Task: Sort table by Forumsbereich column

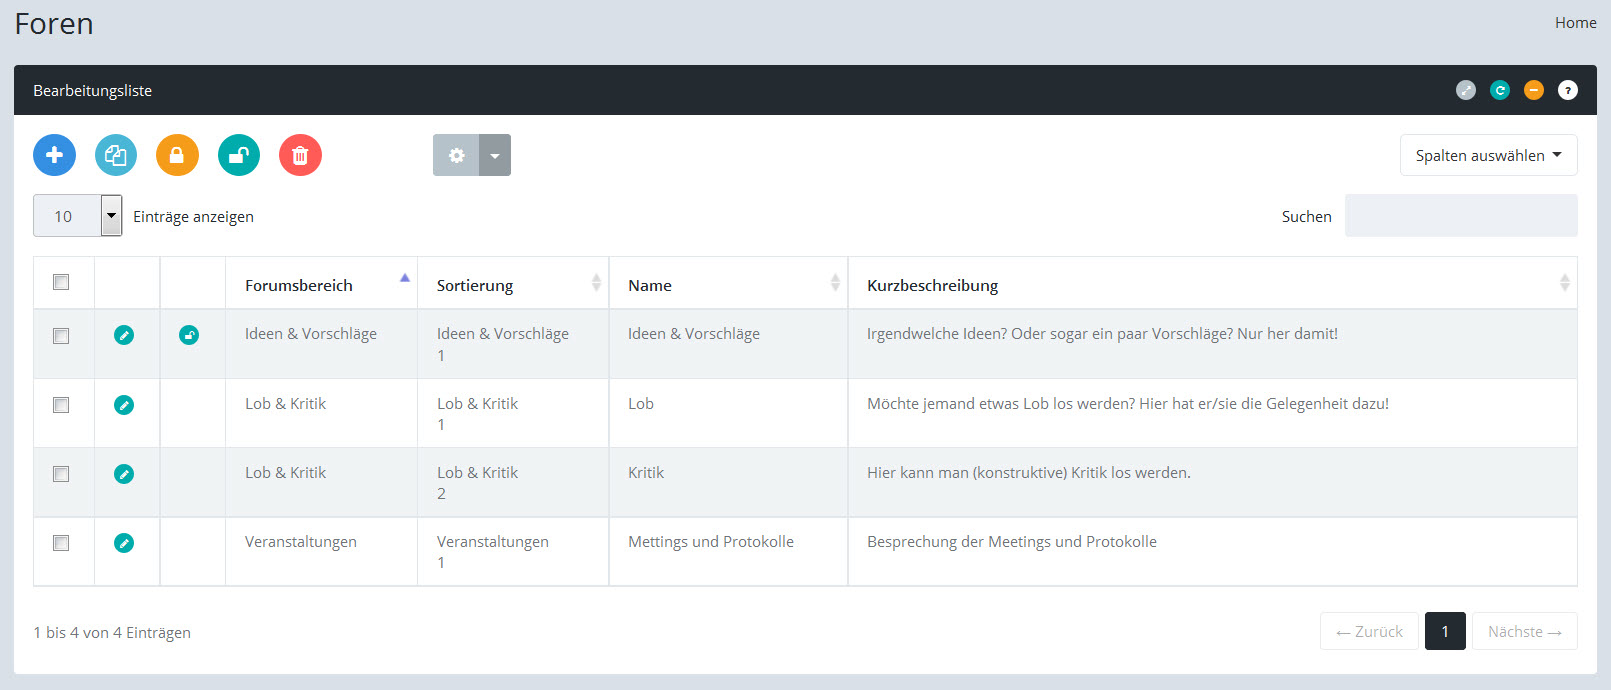Action: (299, 285)
